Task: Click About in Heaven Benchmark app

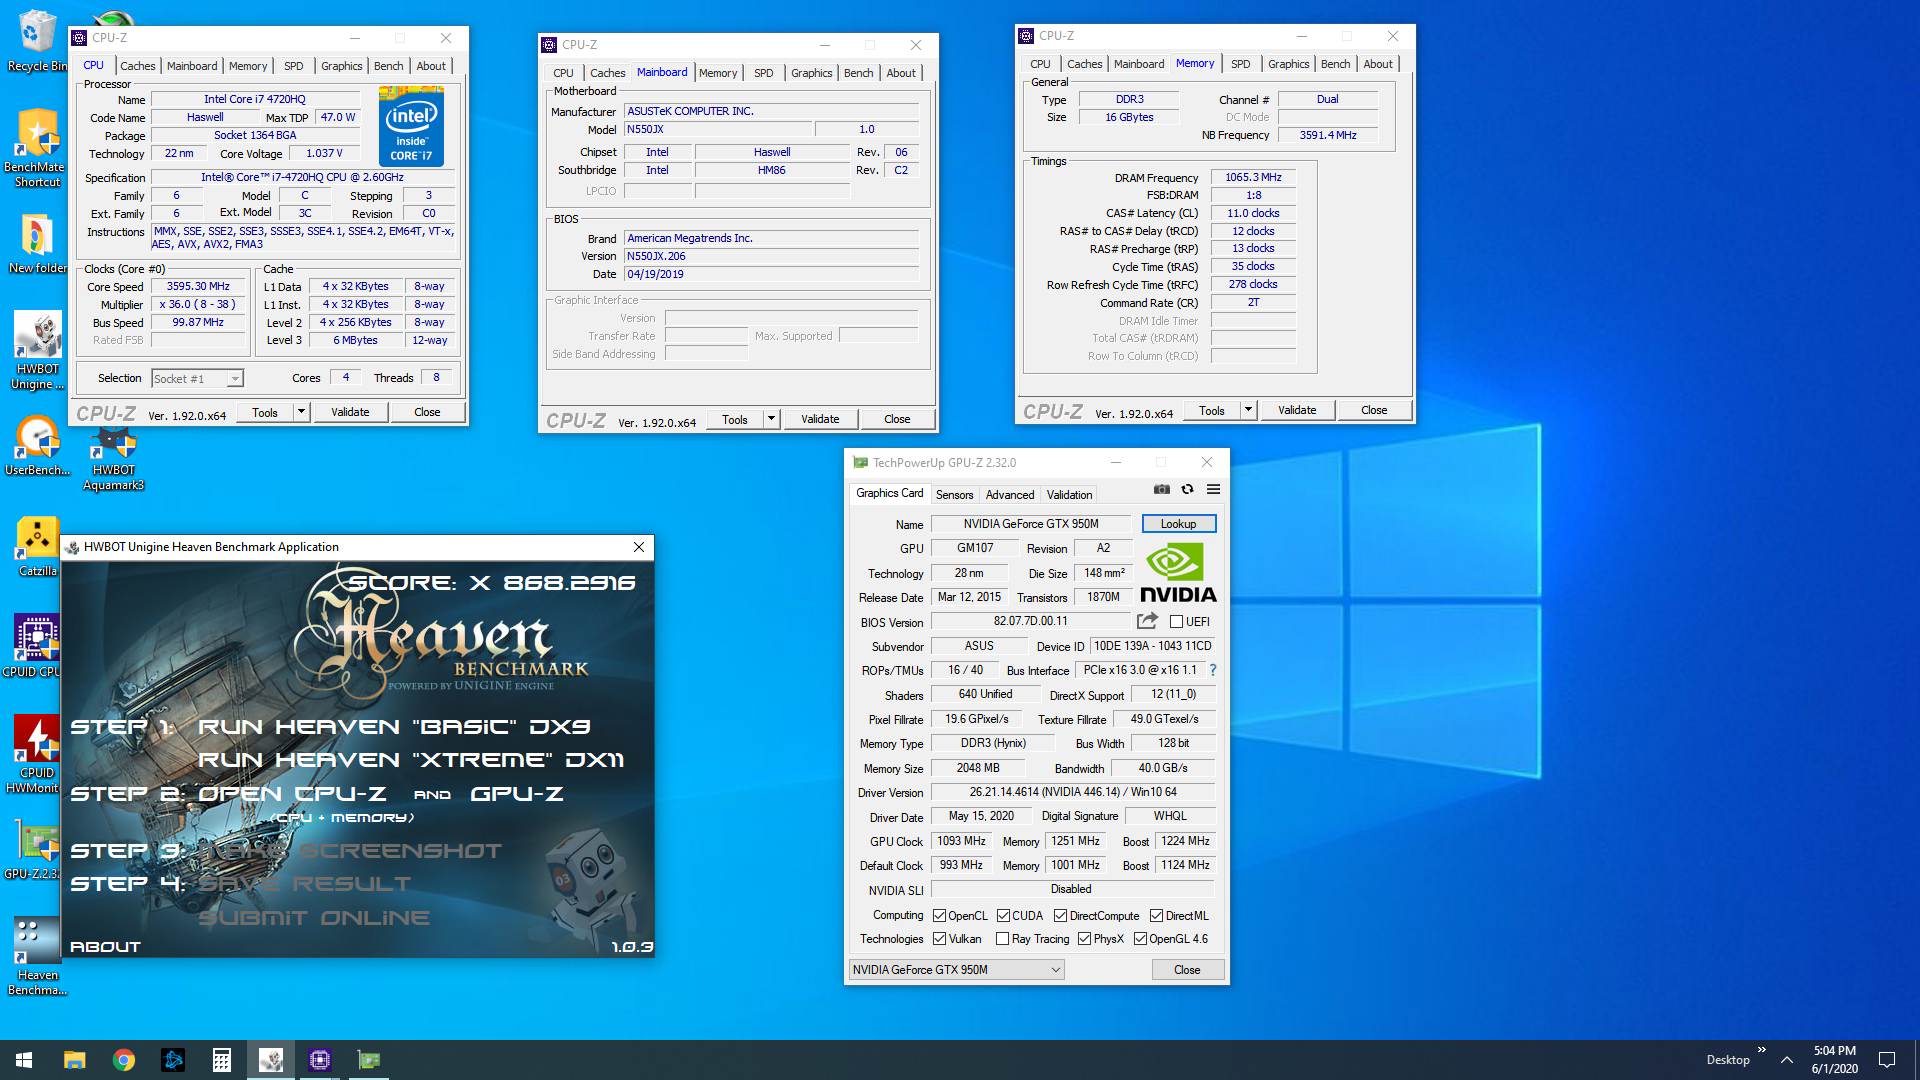Action: click(105, 947)
